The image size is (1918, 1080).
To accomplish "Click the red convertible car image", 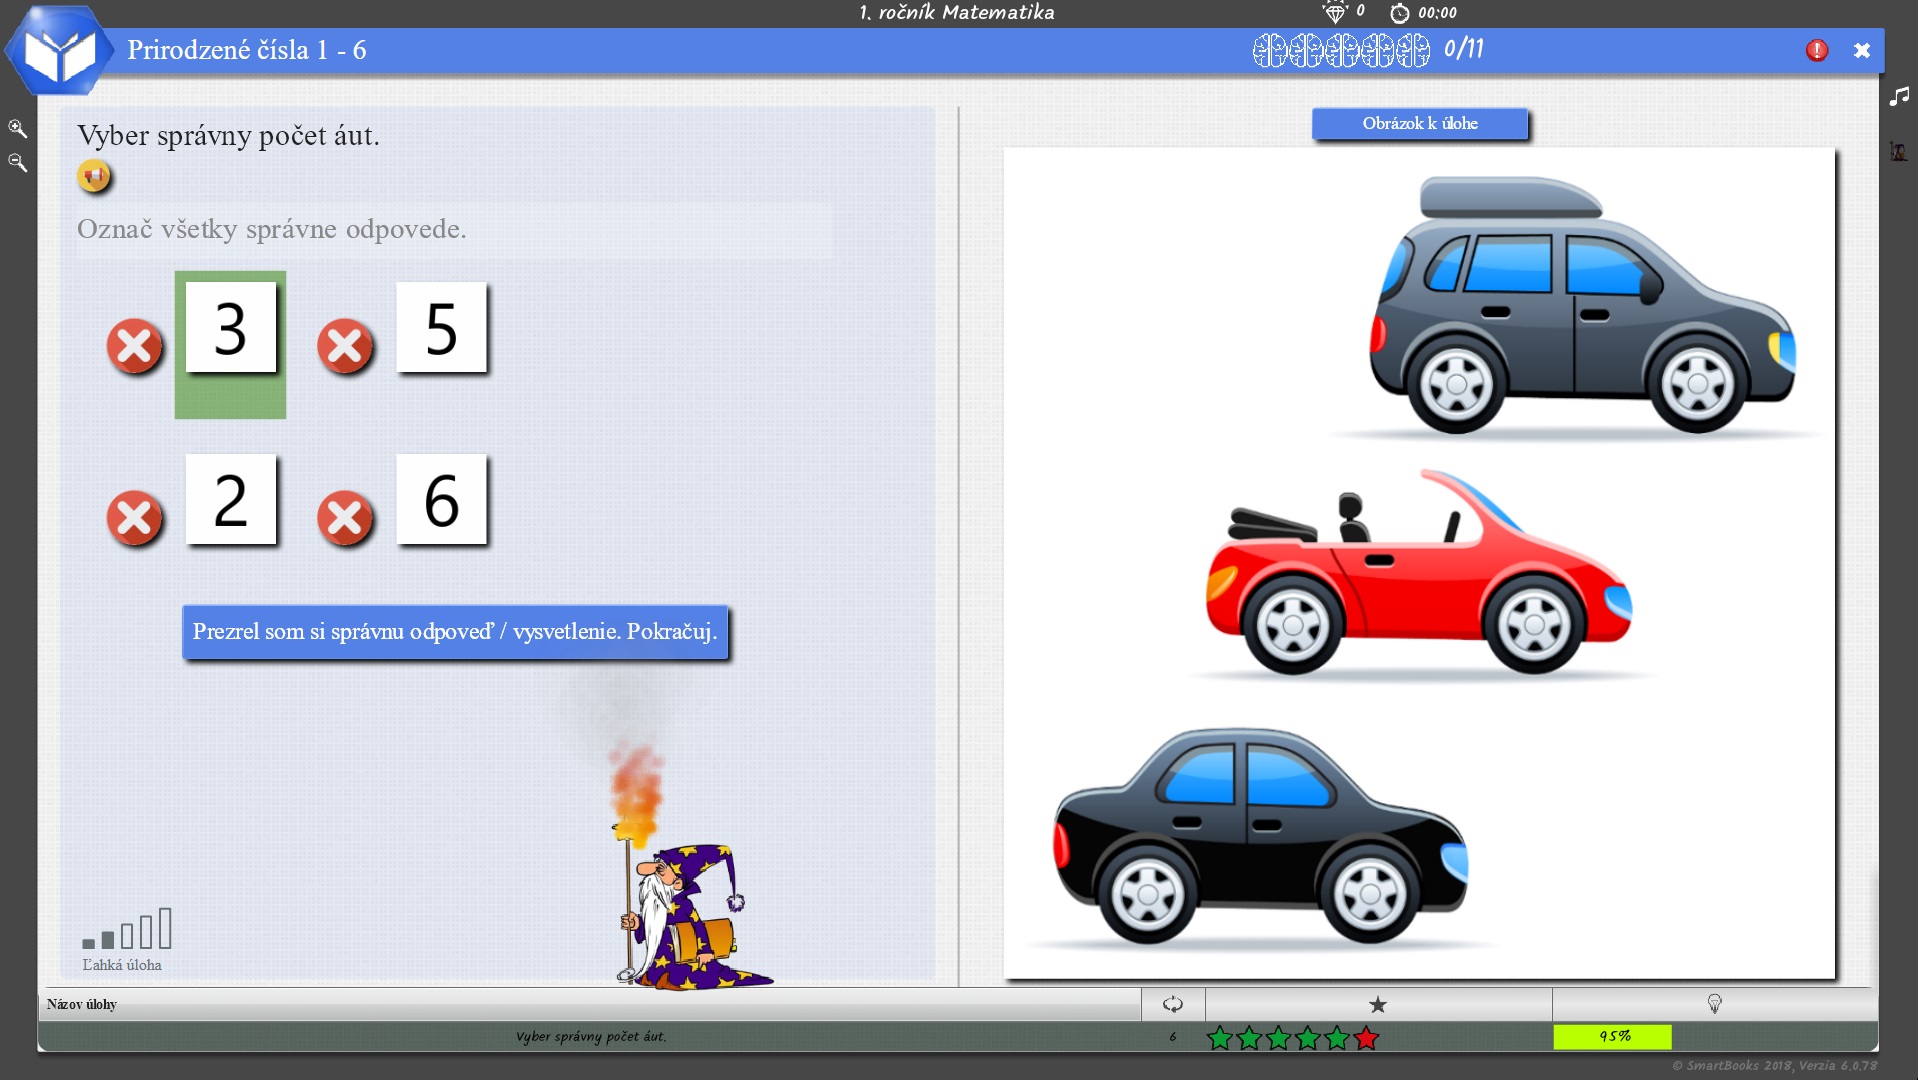I will (1418, 580).
